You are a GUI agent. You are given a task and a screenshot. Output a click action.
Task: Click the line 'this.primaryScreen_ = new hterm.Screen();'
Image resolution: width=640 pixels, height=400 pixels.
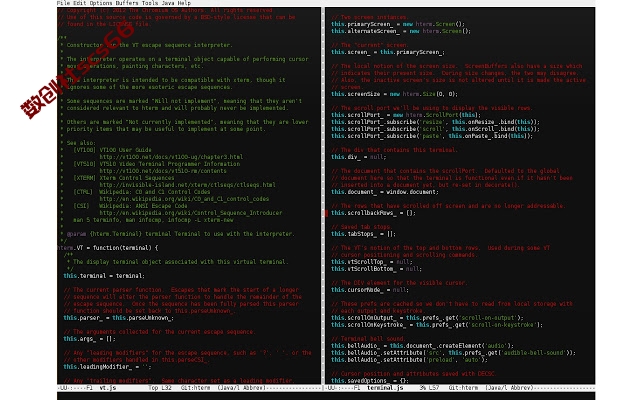398,24
